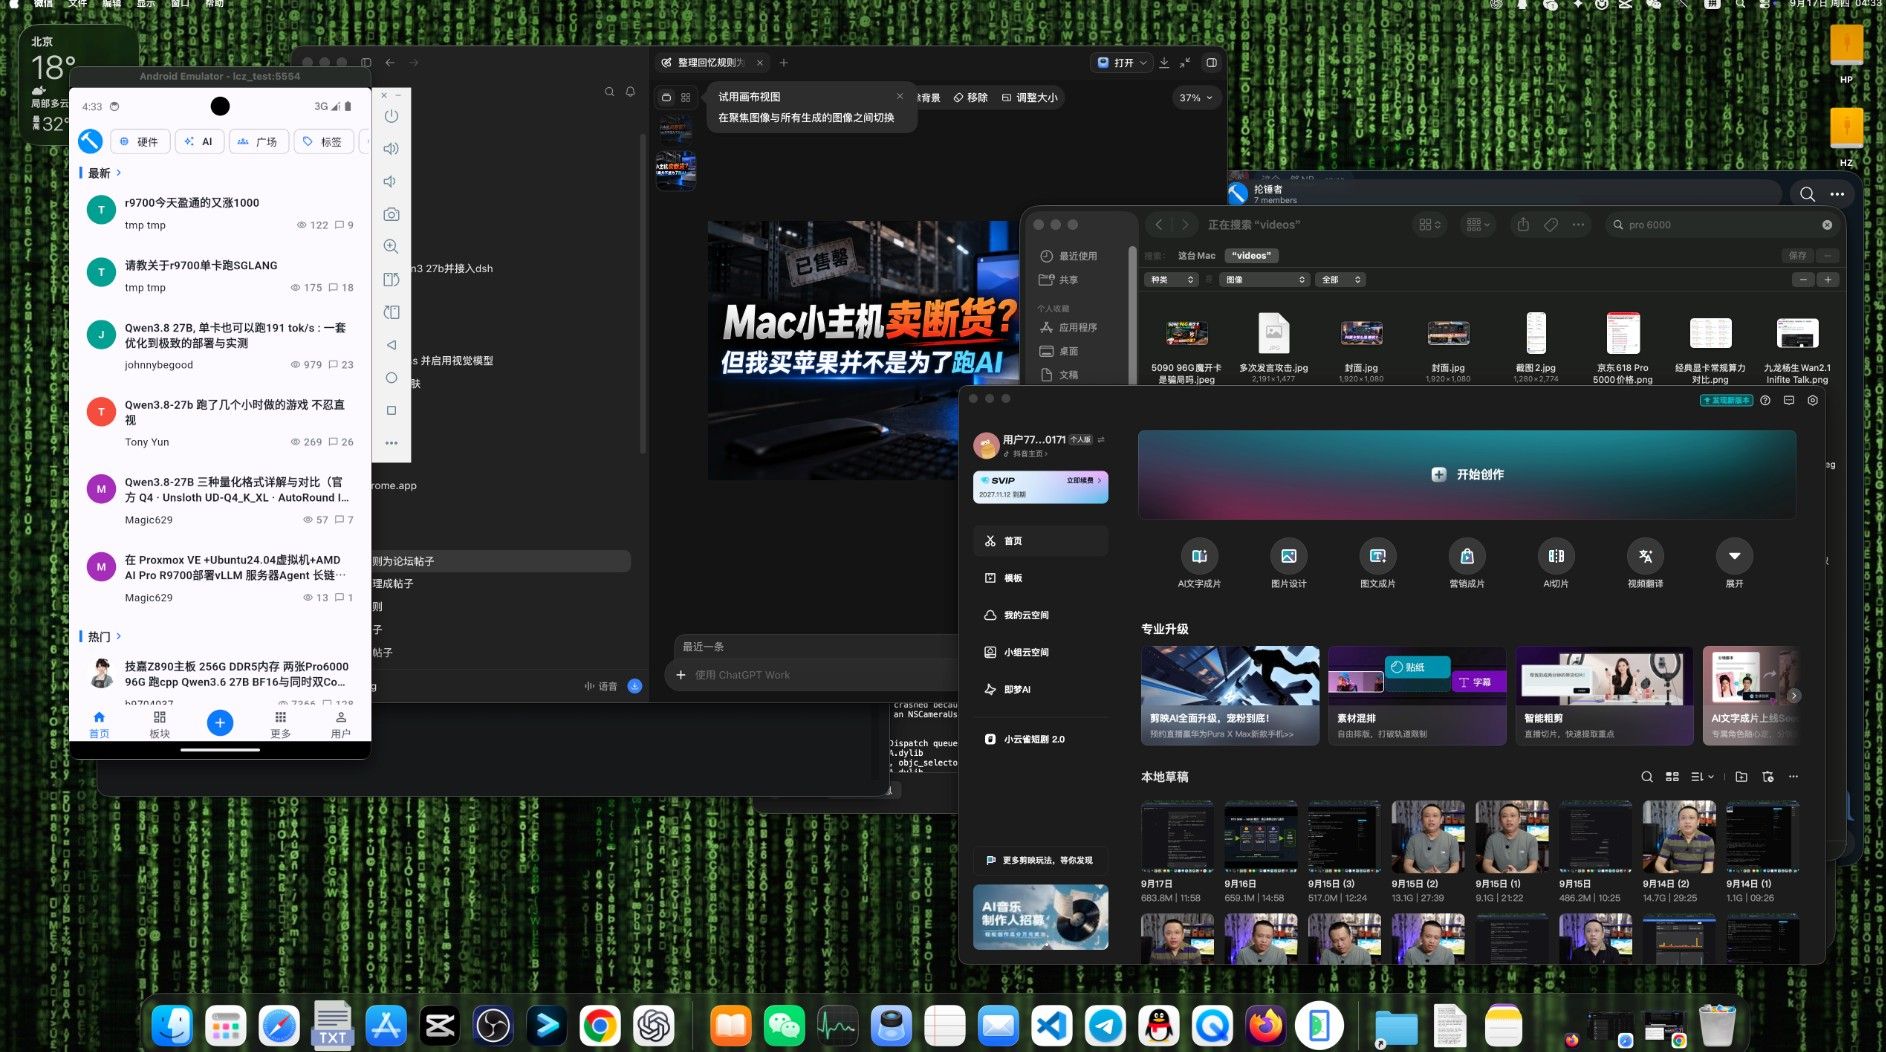The image size is (1886, 1052).
Task: Open 用户 tab in emulator app
Action: [340, 724]
